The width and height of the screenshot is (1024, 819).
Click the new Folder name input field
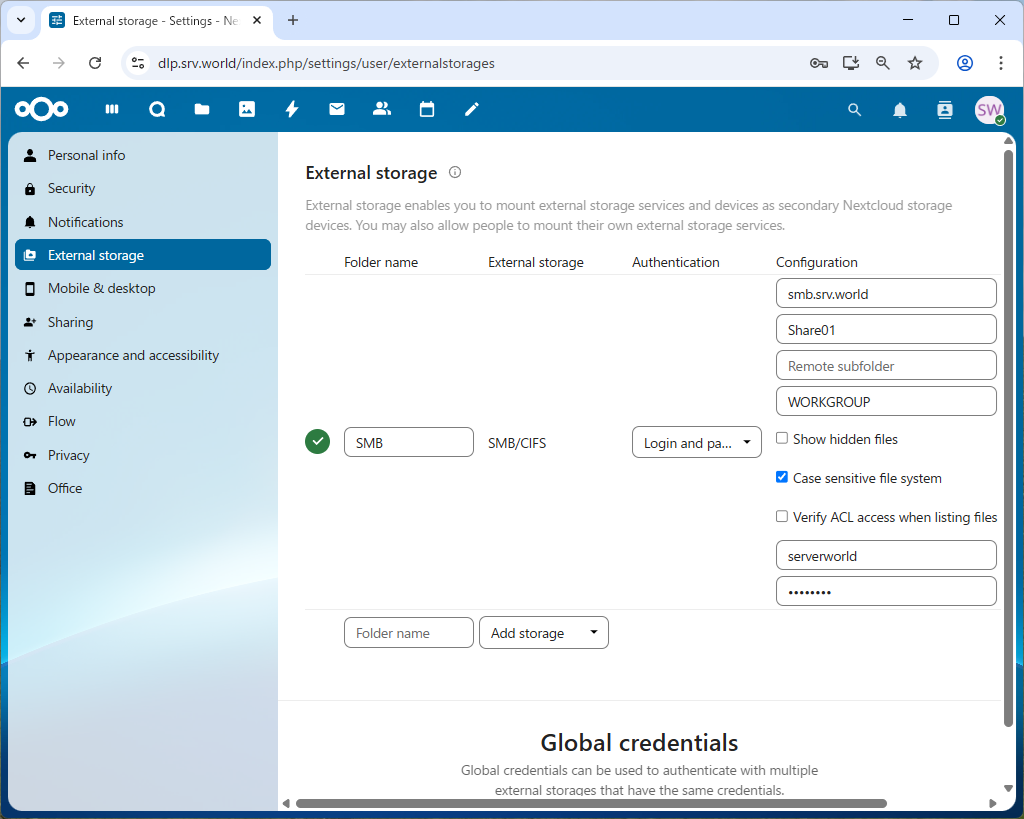[x=408, y=633]
